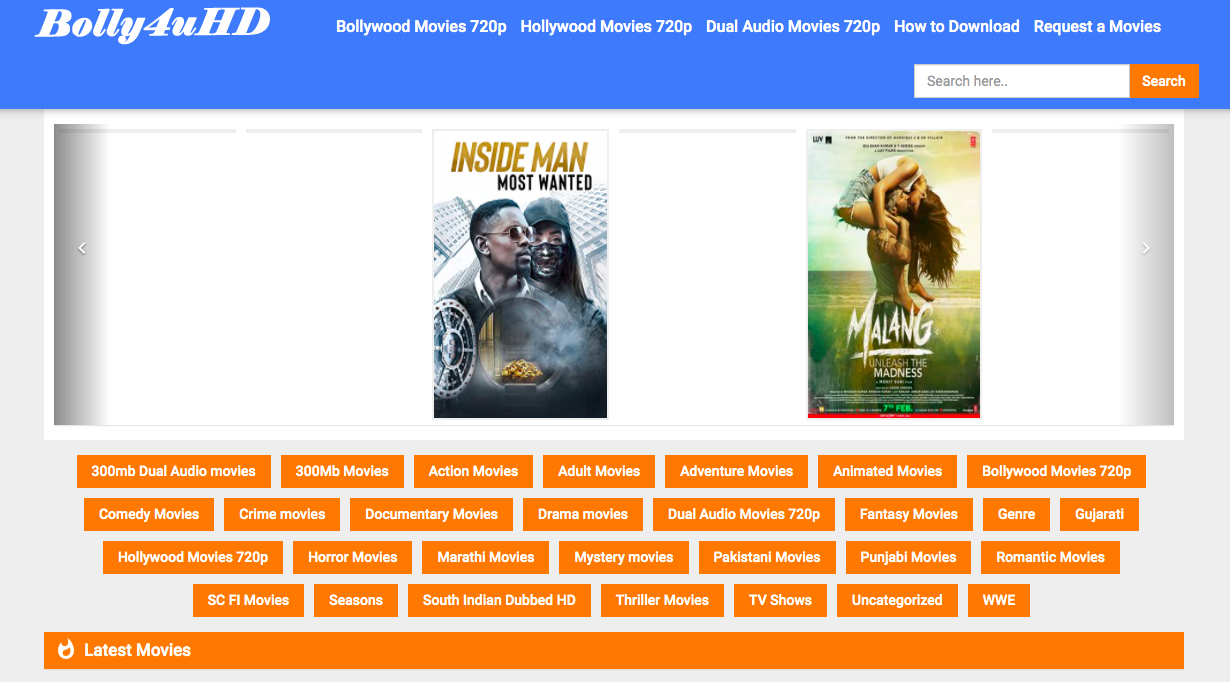Choose the TV Shows category button
This screenshot has width=1230, height=682.
[x=780, y=600]
